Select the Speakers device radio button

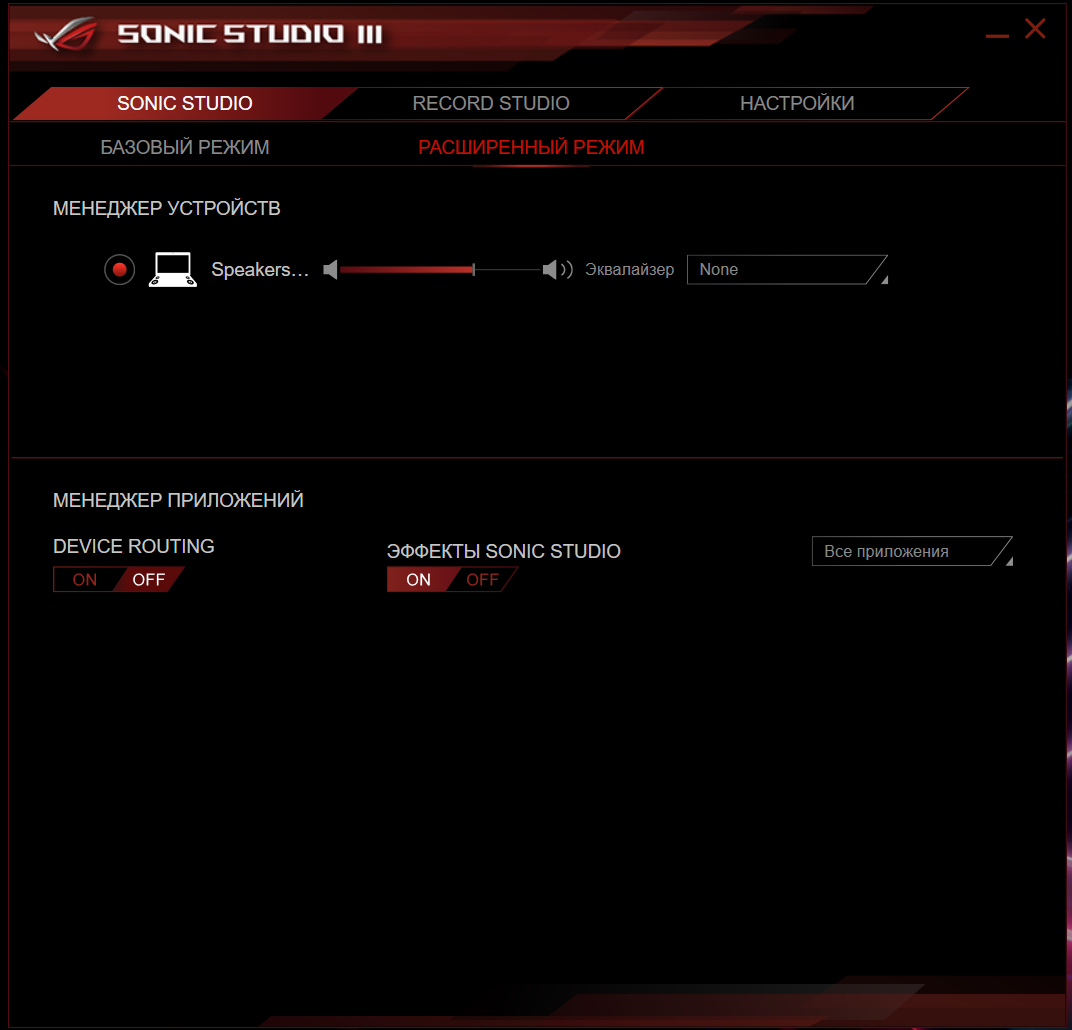120,270
